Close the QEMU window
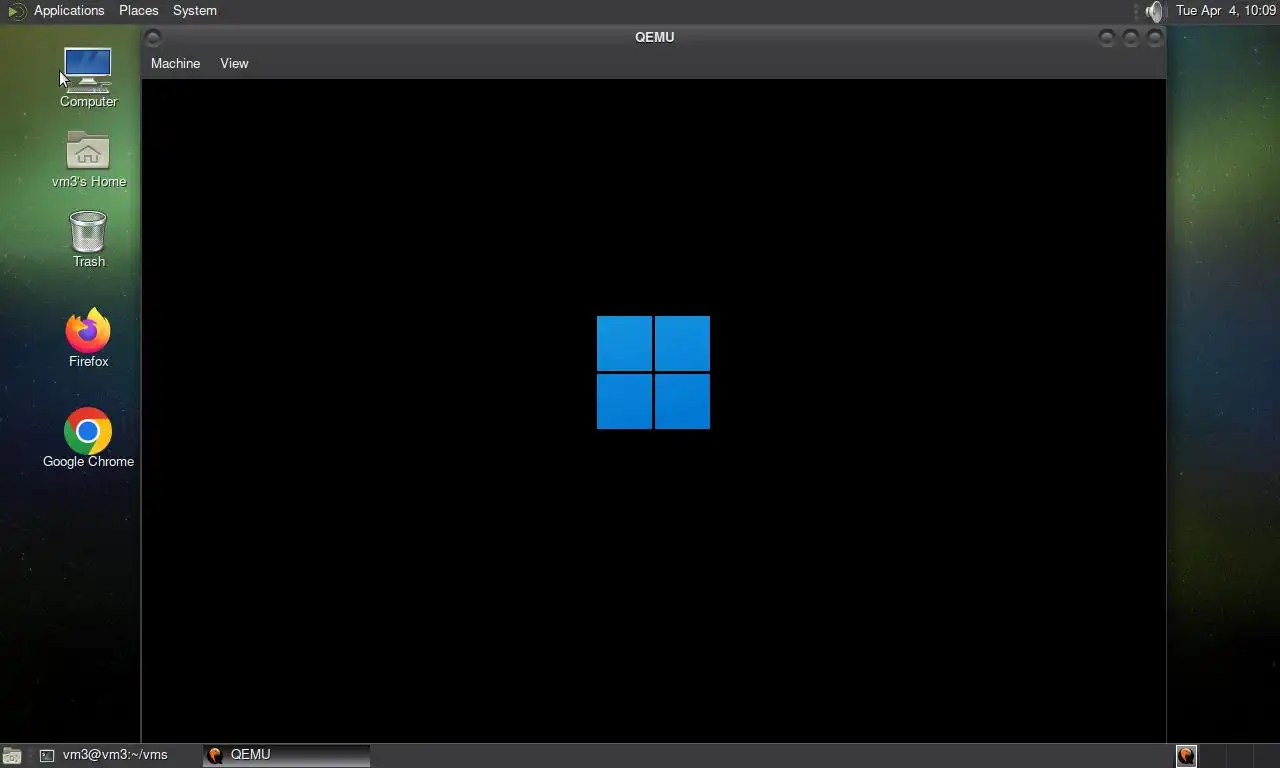Viewport: 1280px width, 768px height. point(1154,38)
